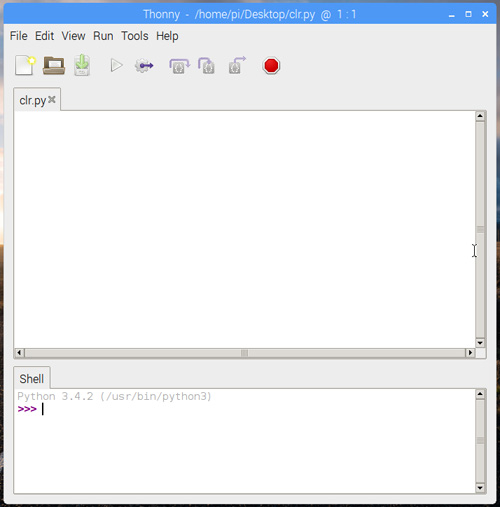Click the Step Over toolbar icon
The height and width of the screenshot is (507, 500).
pos(179,66)
